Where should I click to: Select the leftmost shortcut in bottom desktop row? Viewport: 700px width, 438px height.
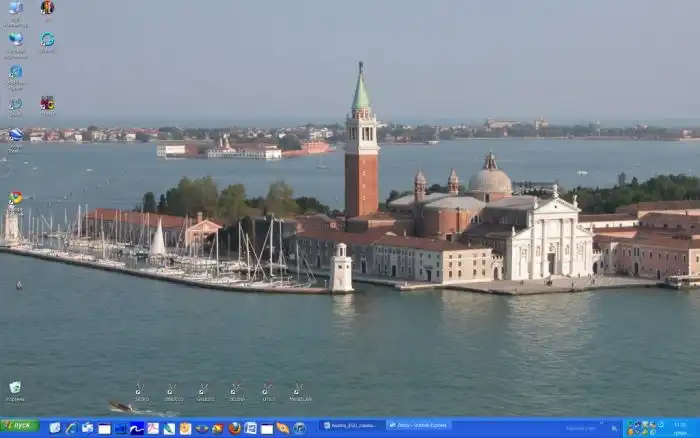[x=141, y=390]
